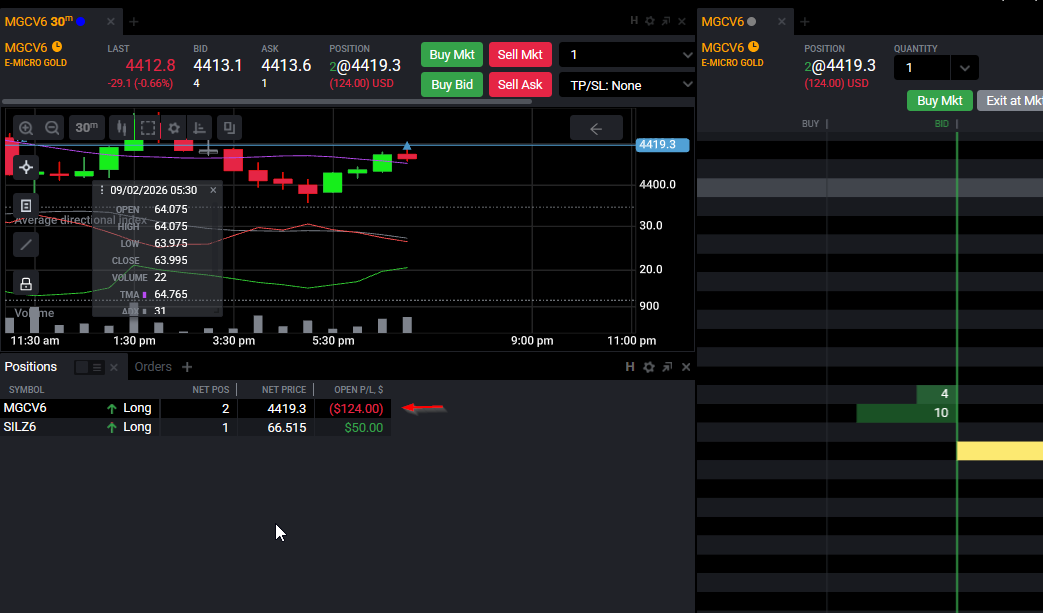Click the Exit at Mkt button
The width and height of the screenshot is (1043, 613).
point(1011,100)
